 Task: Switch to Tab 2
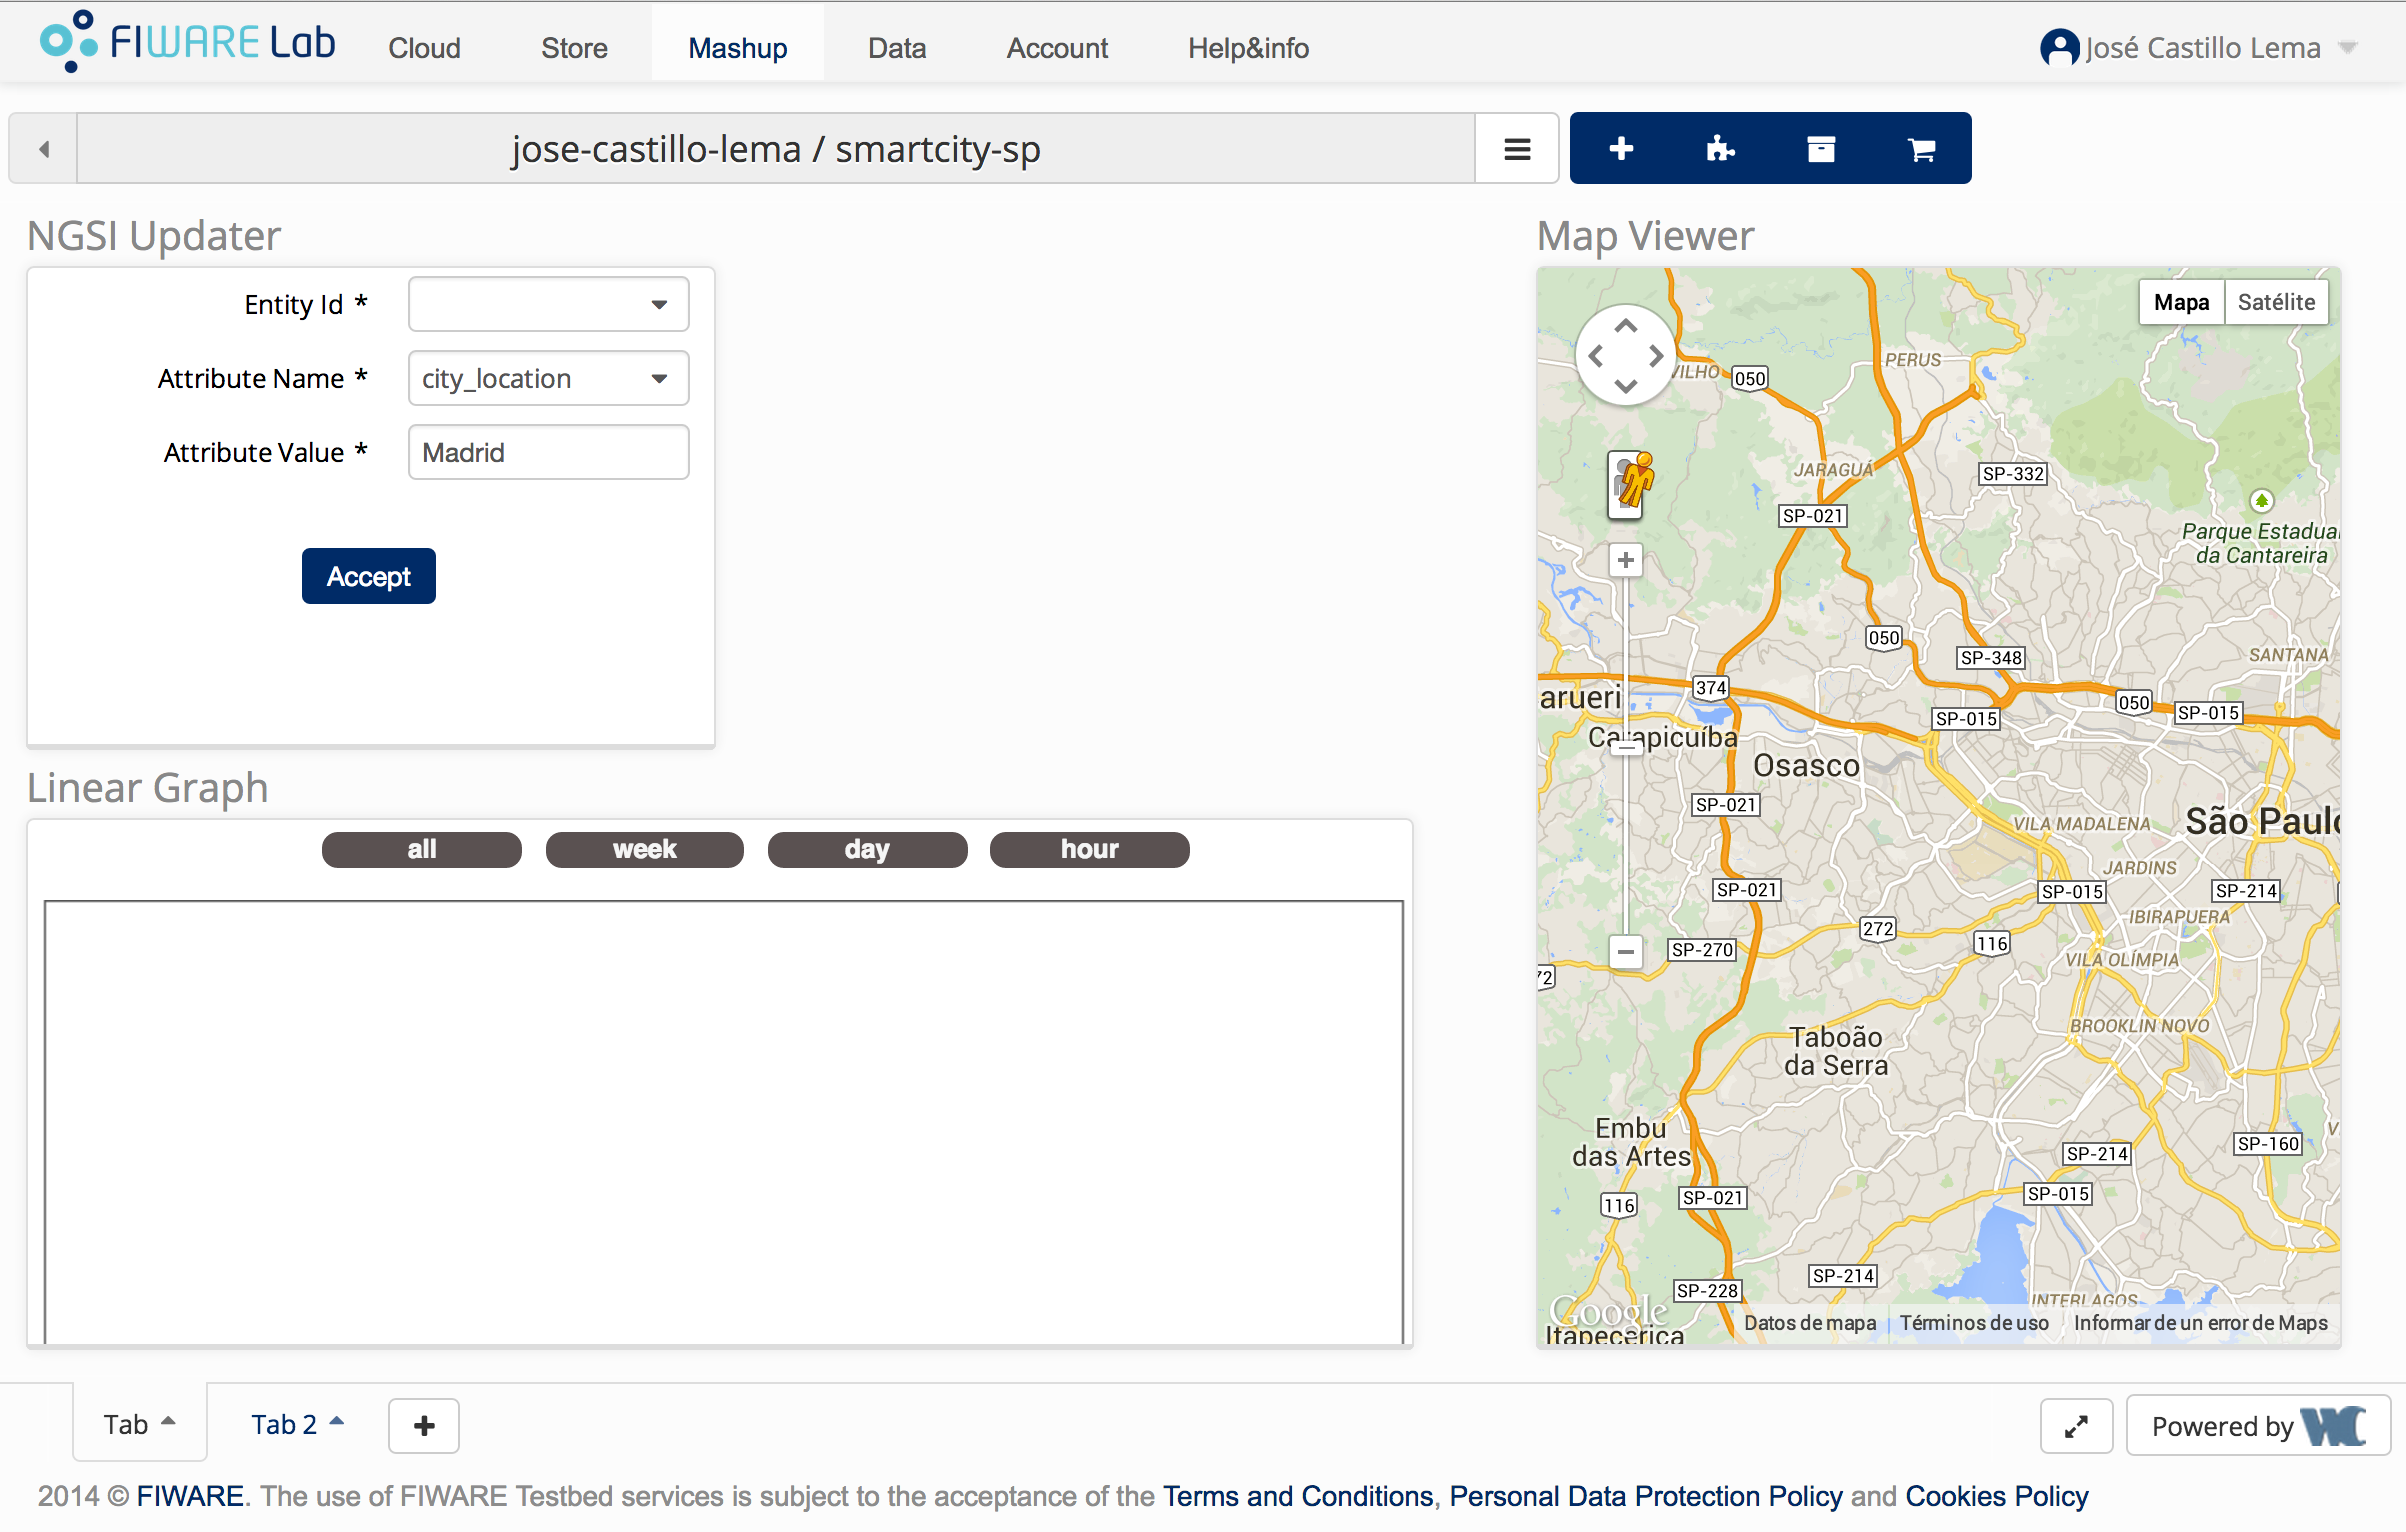pyautogui.click(x=284, y=1424)
